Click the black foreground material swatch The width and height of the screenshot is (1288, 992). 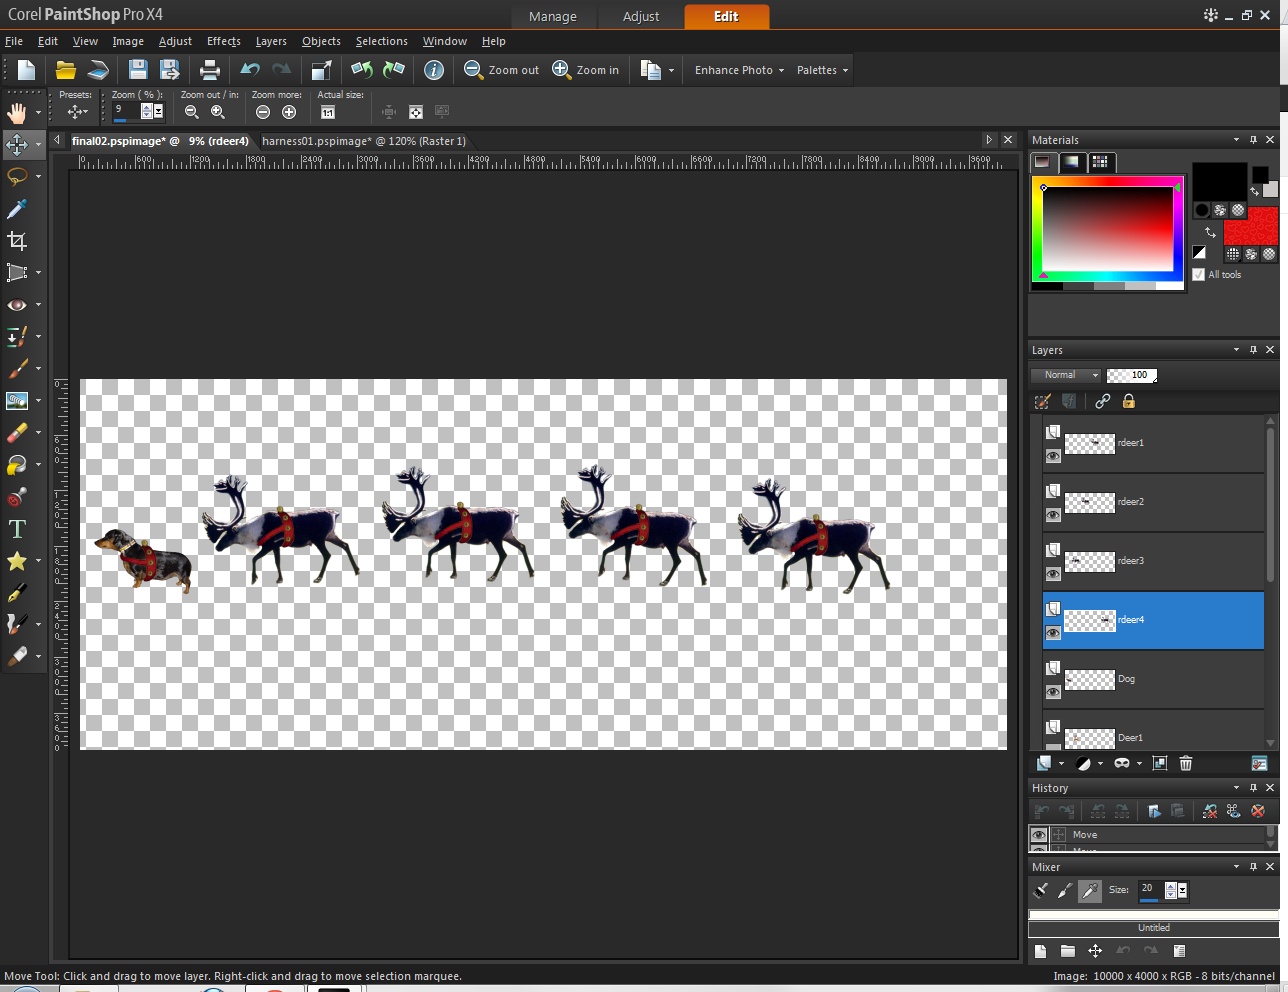pyautogui.click(x=1219, y=182)
